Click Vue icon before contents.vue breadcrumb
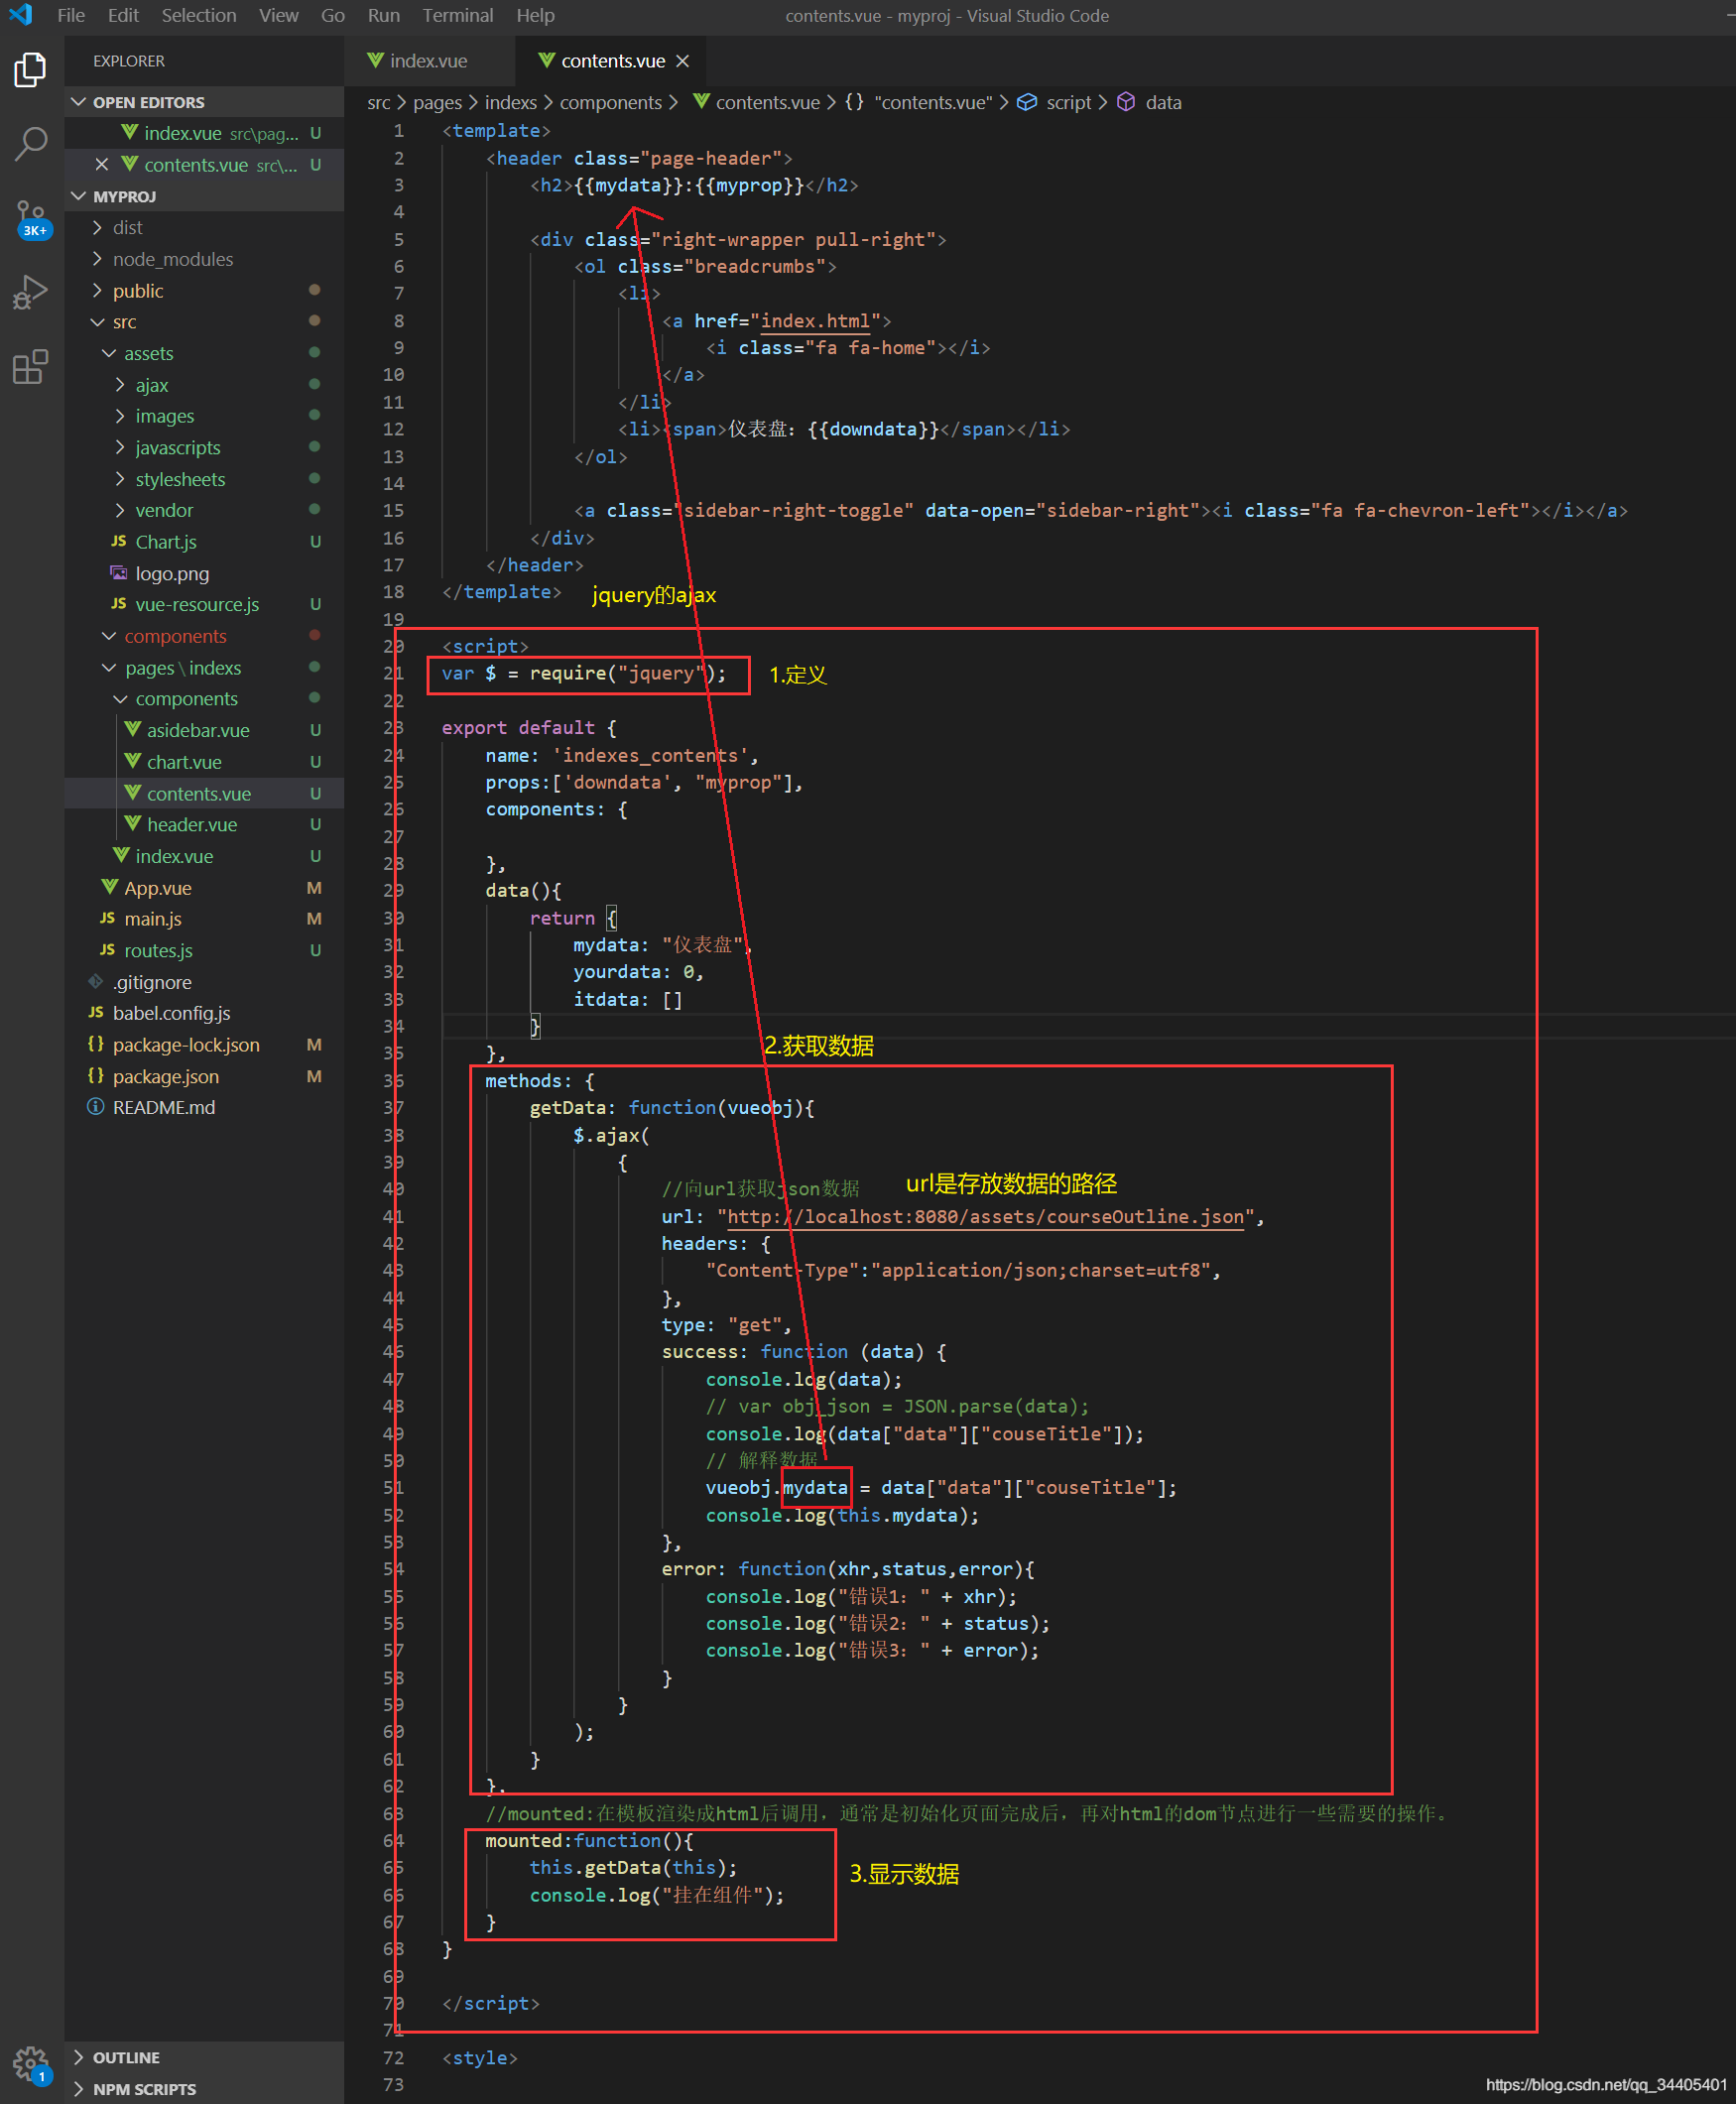 pos(702,102)
